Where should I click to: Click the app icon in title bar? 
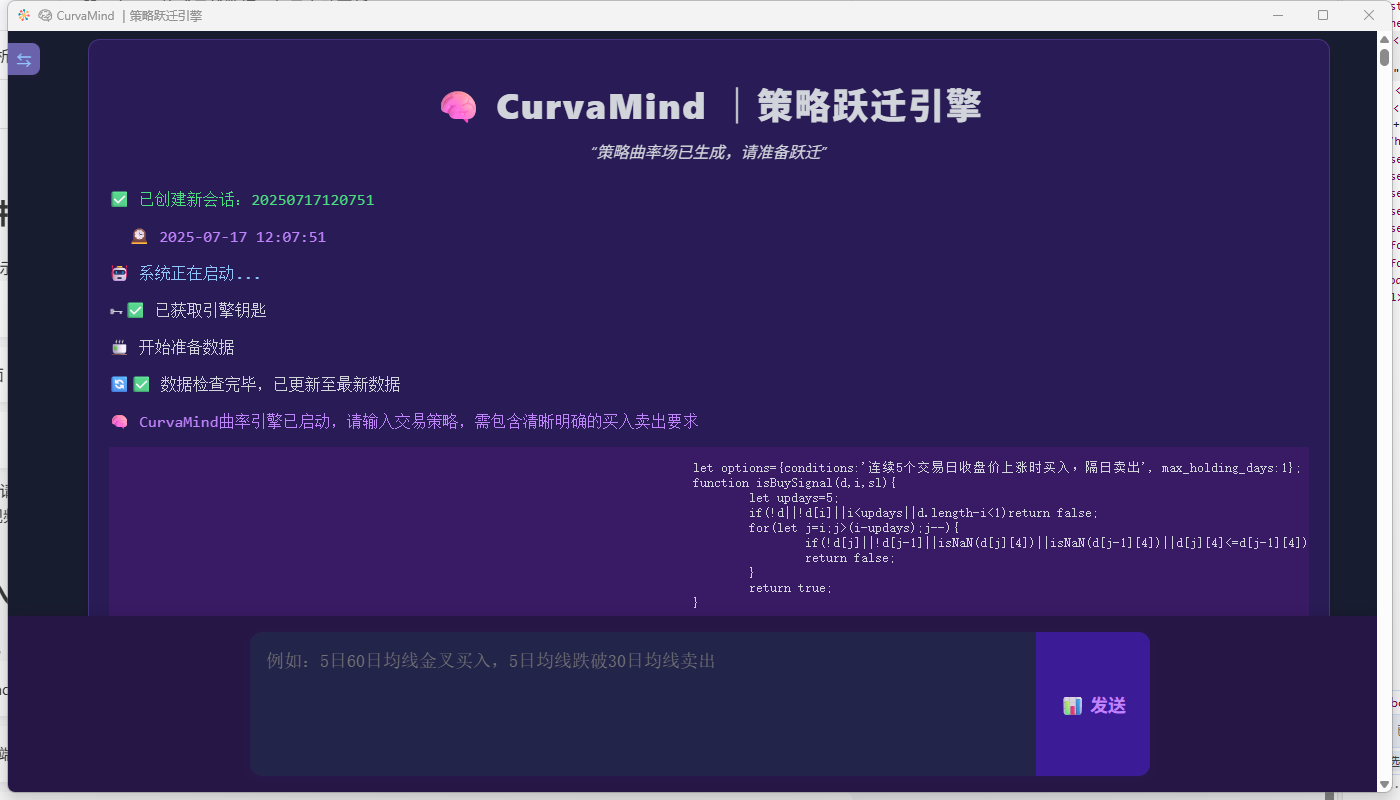24,15
